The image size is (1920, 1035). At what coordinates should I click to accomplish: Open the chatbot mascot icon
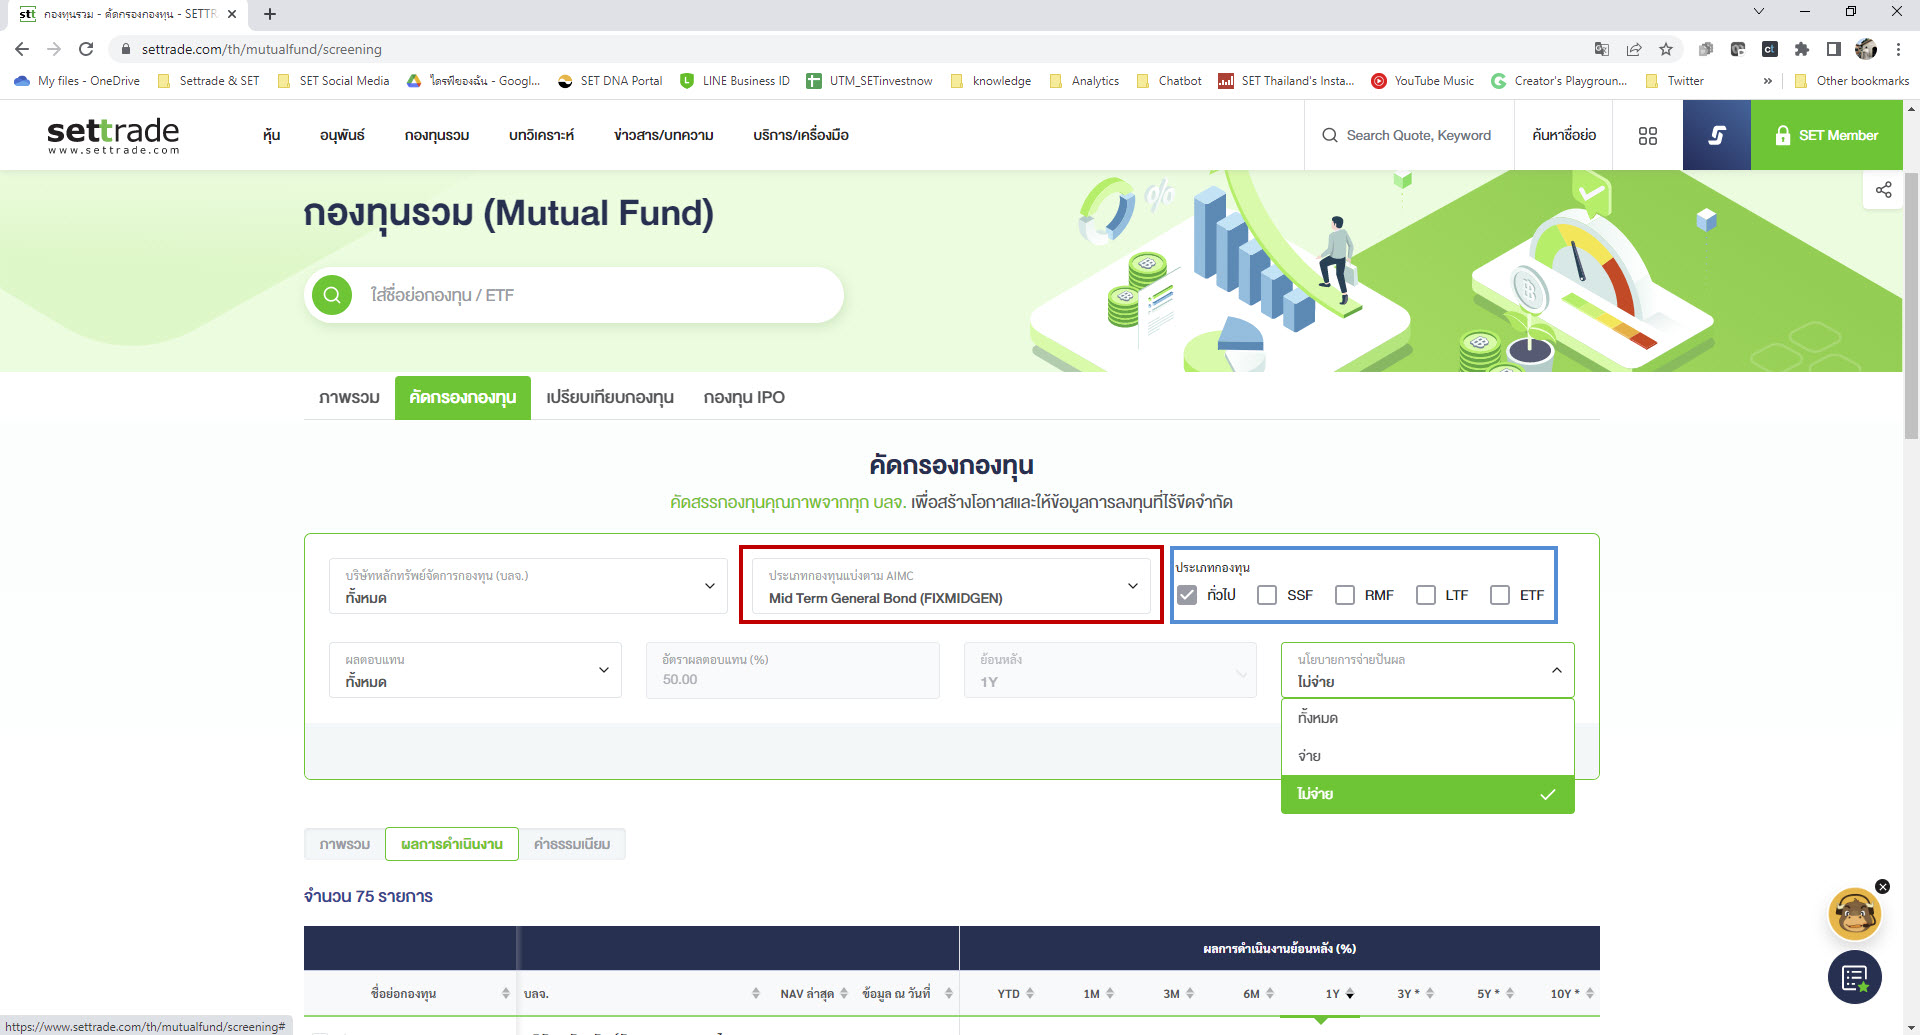[x=1855, y=913]
